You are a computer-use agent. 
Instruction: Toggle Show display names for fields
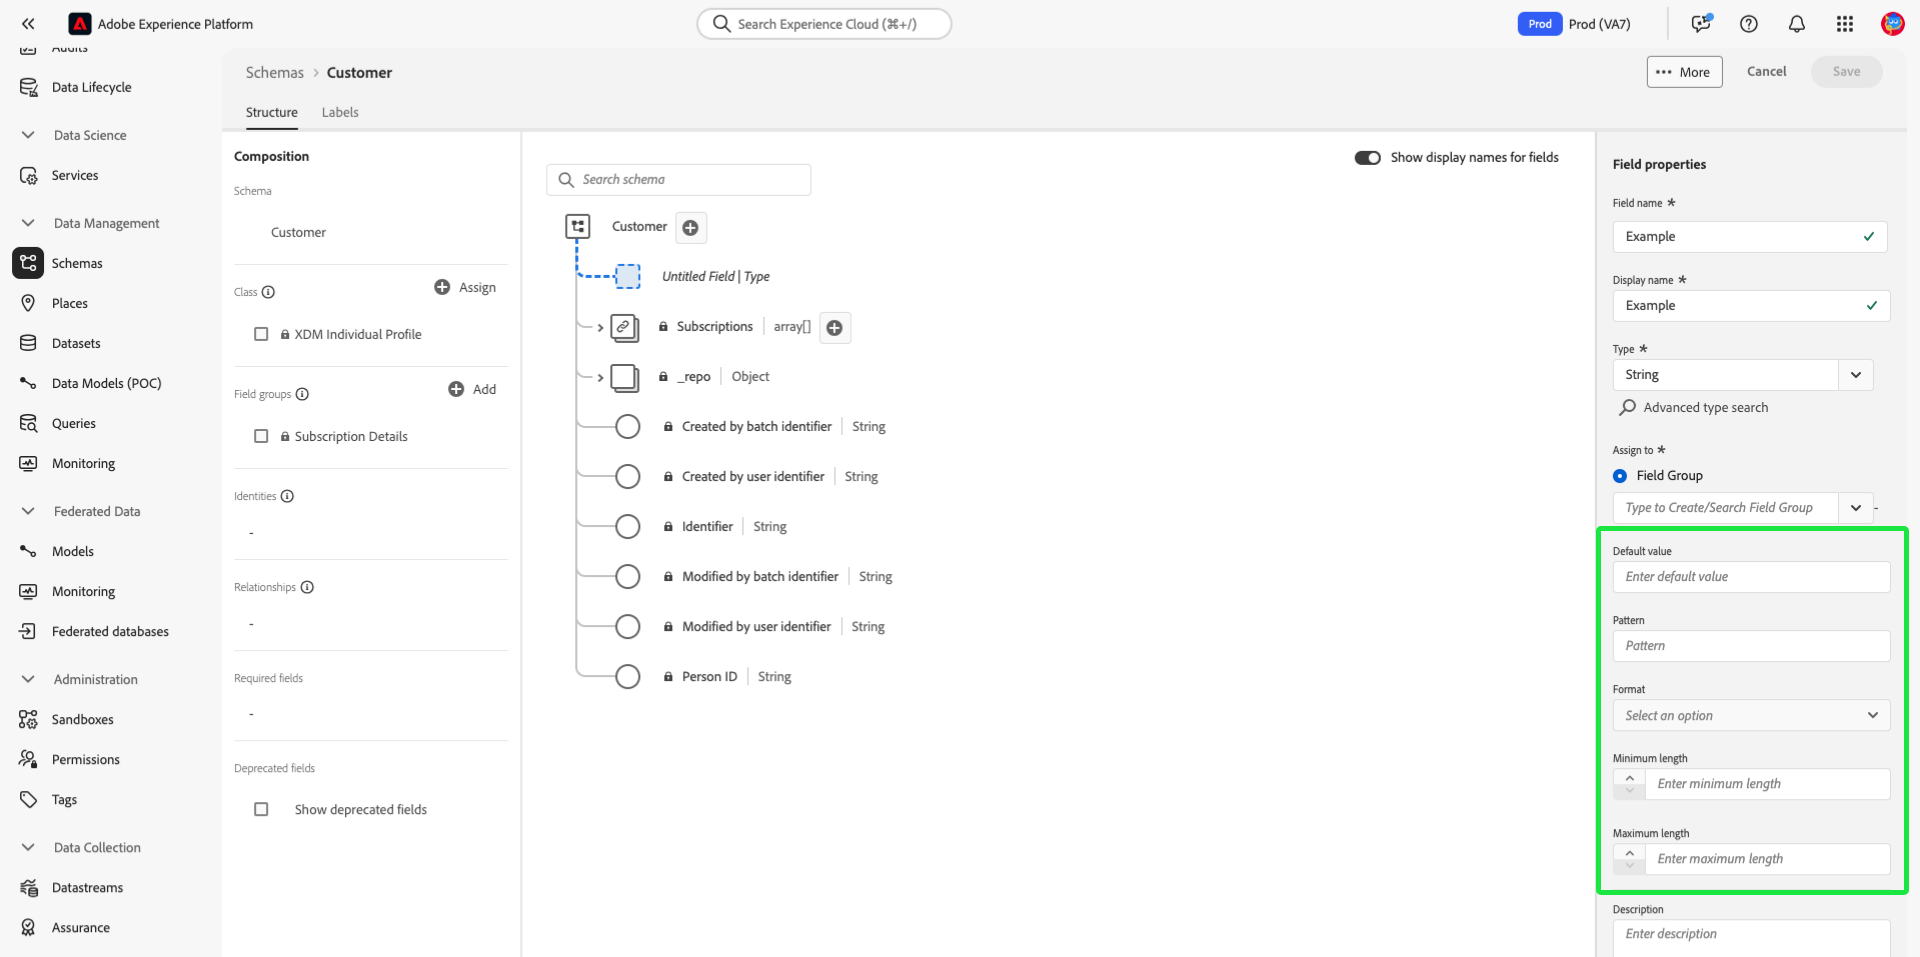1367,158
